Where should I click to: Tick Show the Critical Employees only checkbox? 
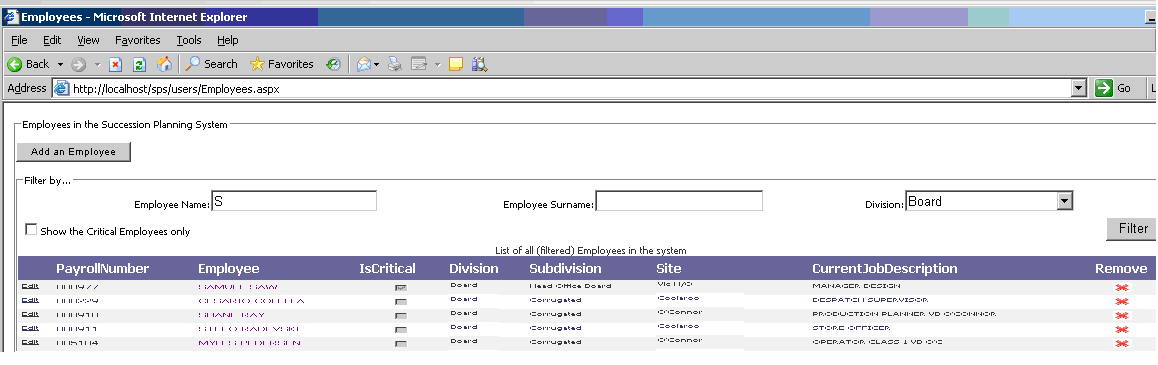pos(31,230)
